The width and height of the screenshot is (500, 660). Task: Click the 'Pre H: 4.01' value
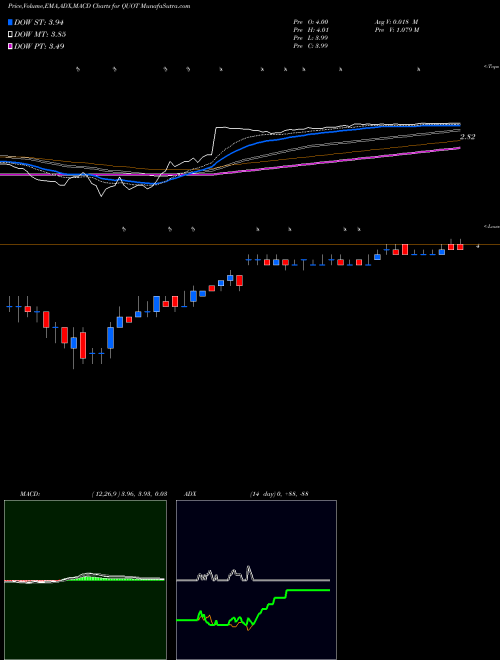(311, 30)
